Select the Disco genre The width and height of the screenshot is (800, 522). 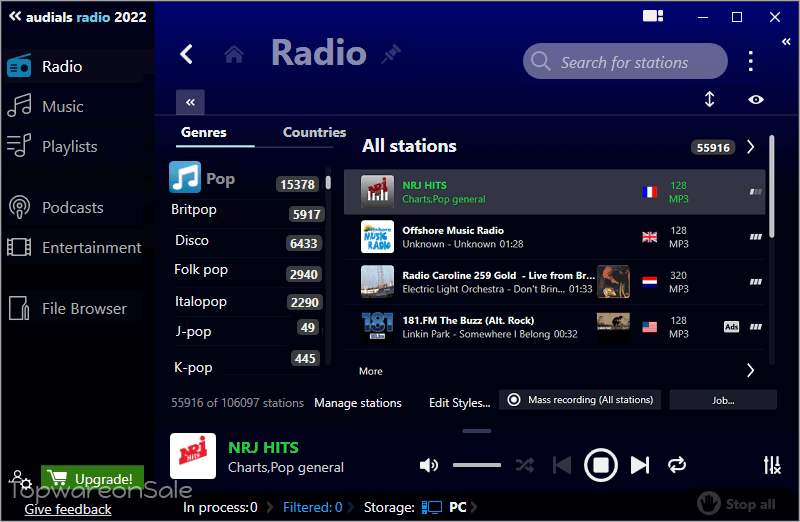246,240
